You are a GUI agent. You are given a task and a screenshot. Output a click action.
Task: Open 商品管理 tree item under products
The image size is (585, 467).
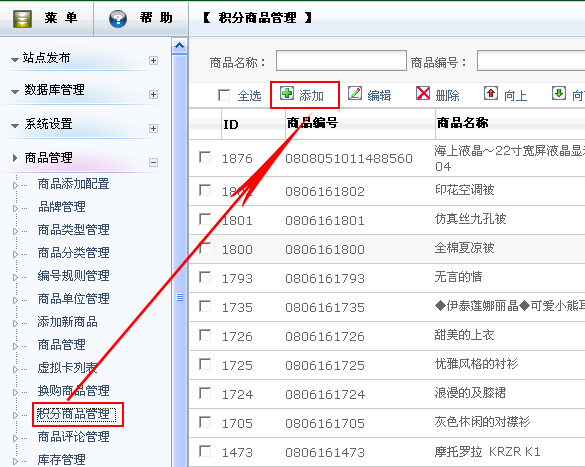coord(62,345)
